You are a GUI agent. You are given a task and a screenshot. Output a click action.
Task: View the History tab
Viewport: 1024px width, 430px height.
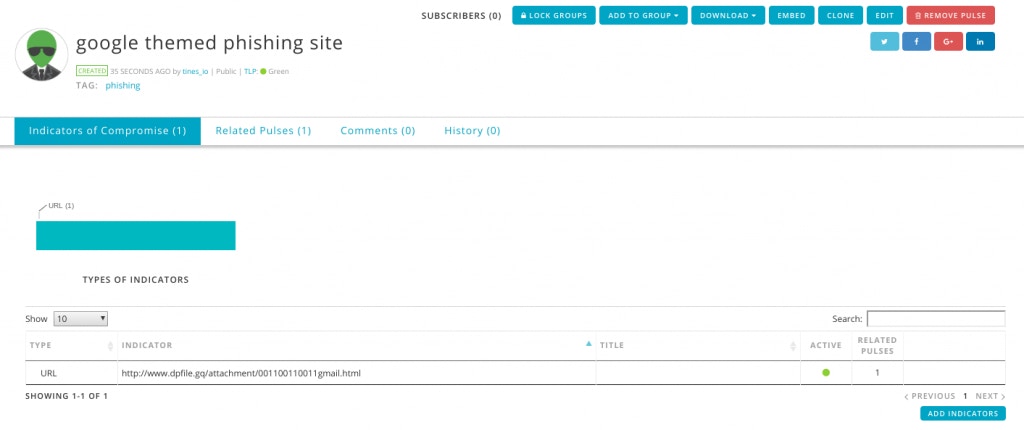tap(472, 131)
